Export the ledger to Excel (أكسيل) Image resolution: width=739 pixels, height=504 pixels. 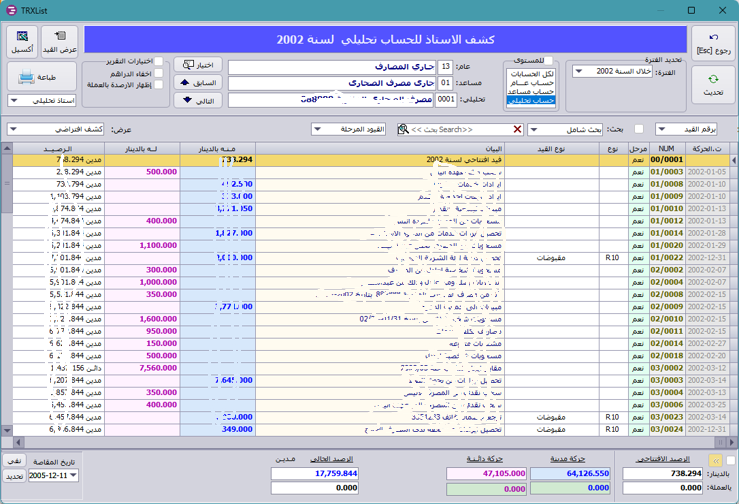22,41
